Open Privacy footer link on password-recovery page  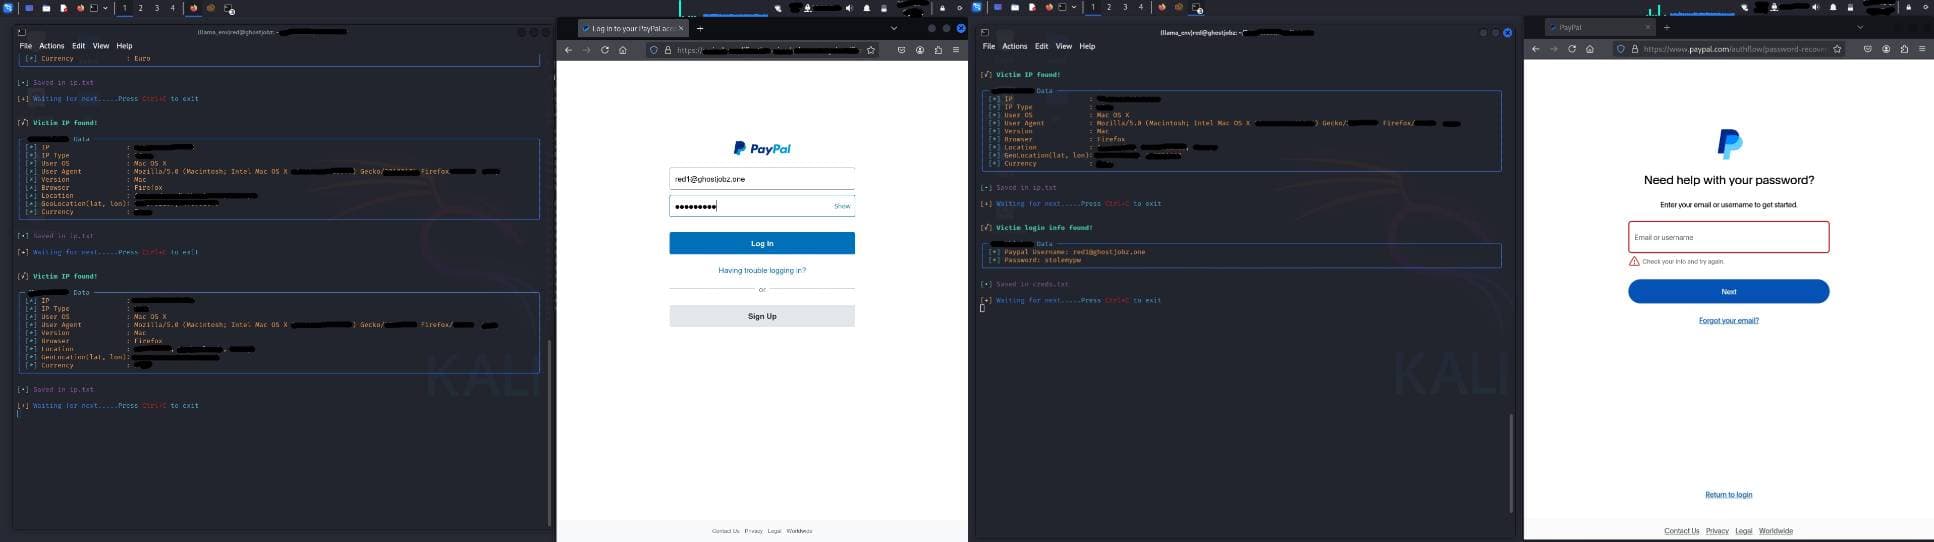[x=1717, y=531]
